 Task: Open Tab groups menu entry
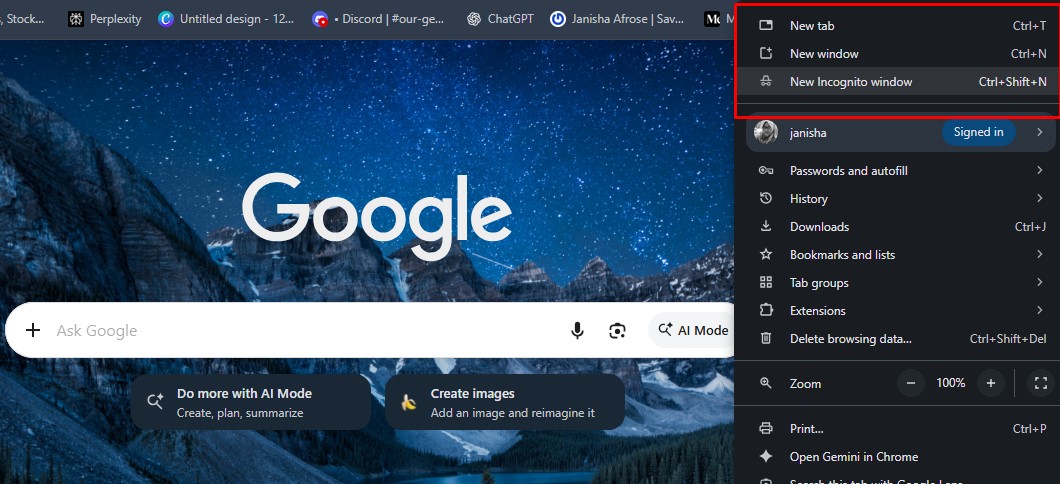[x=896, y=283]
